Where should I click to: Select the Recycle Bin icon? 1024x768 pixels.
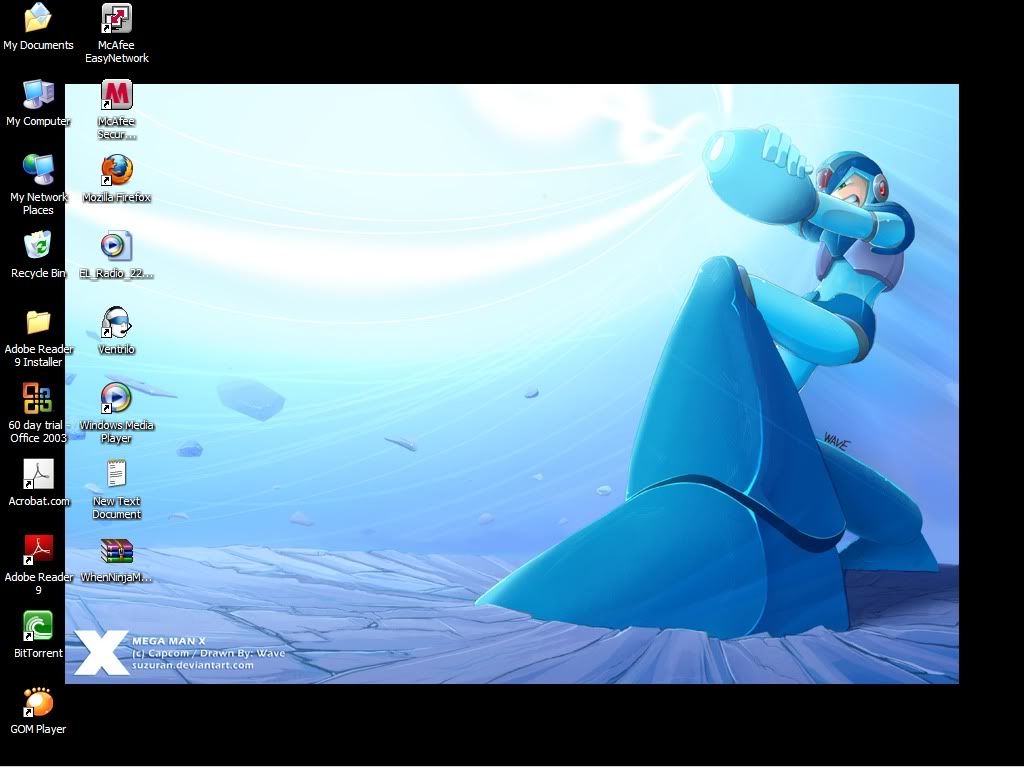(x=38, y=246)
